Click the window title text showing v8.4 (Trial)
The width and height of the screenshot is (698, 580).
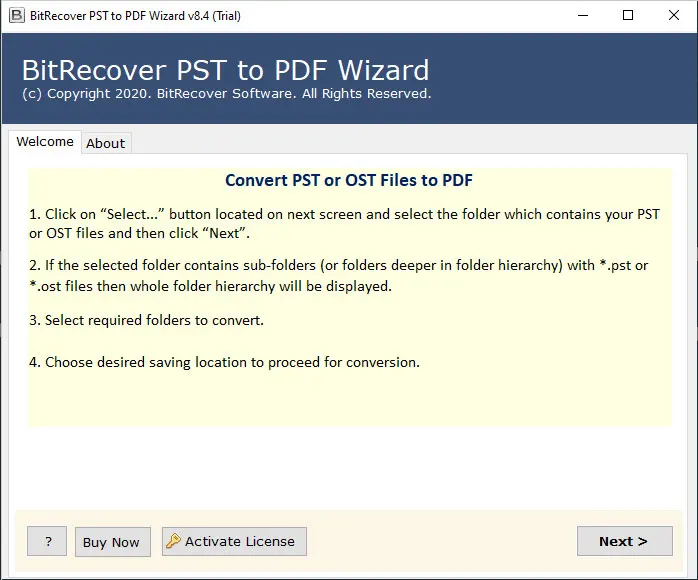tap(137, 15)
